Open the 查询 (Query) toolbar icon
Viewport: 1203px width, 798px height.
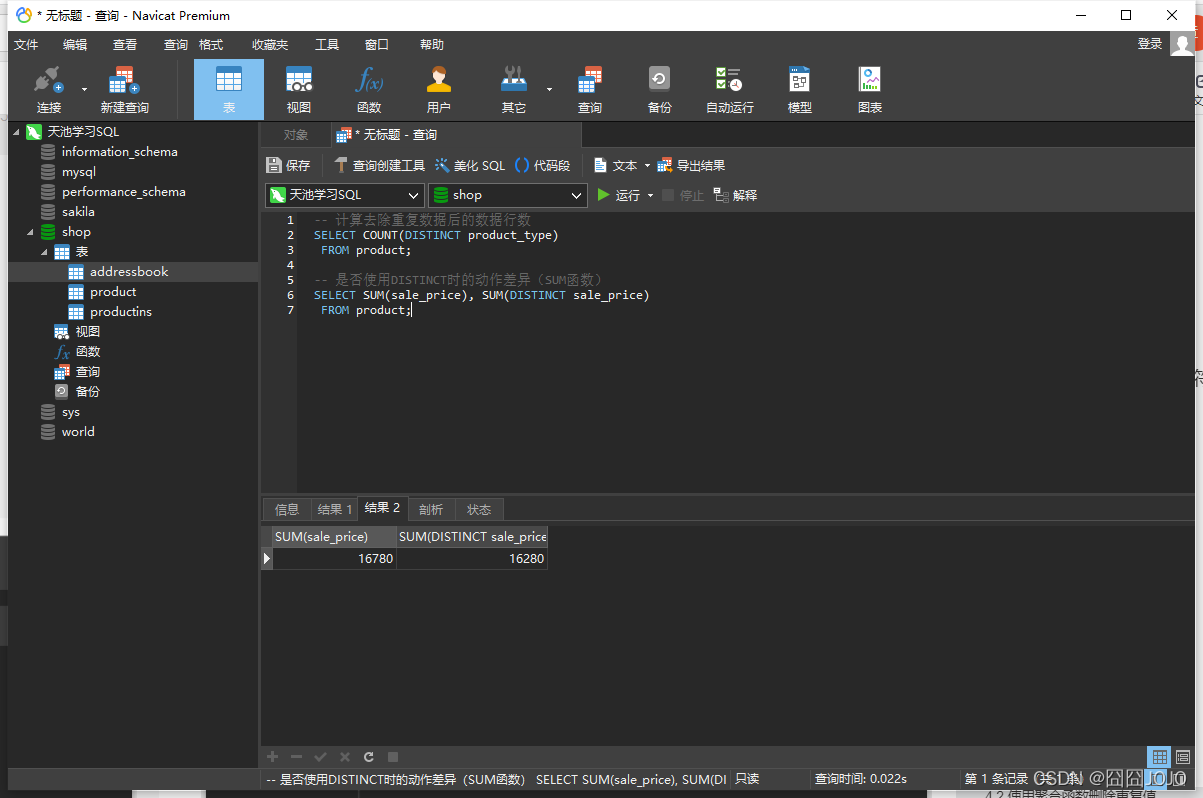coord(590,90)
